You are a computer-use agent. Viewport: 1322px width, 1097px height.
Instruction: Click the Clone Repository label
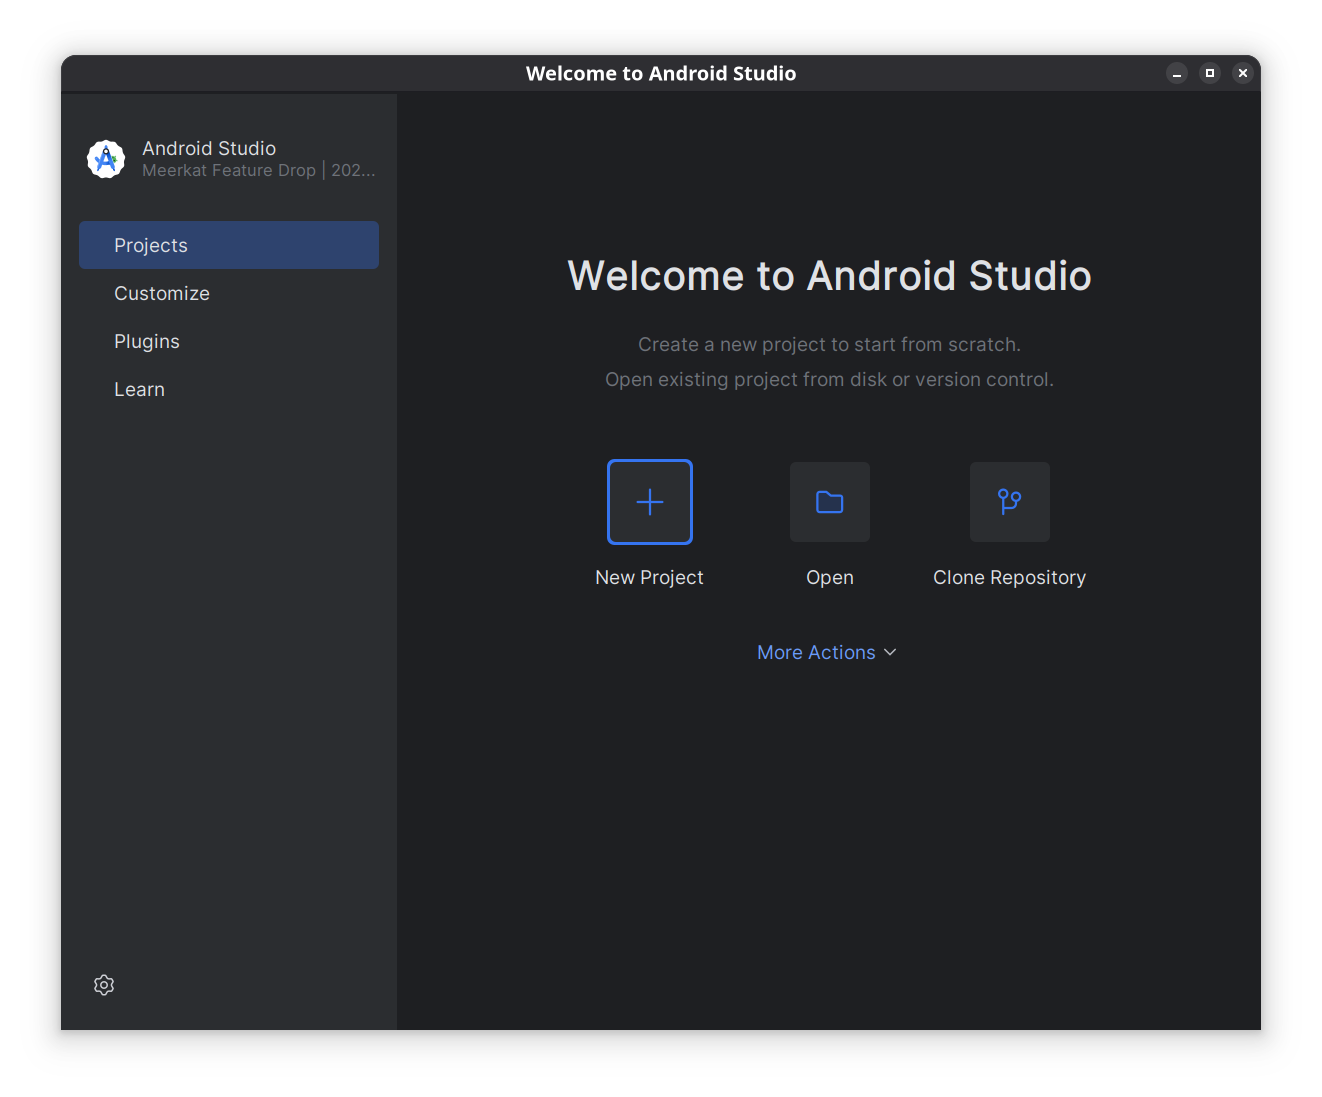(1010, 577)
